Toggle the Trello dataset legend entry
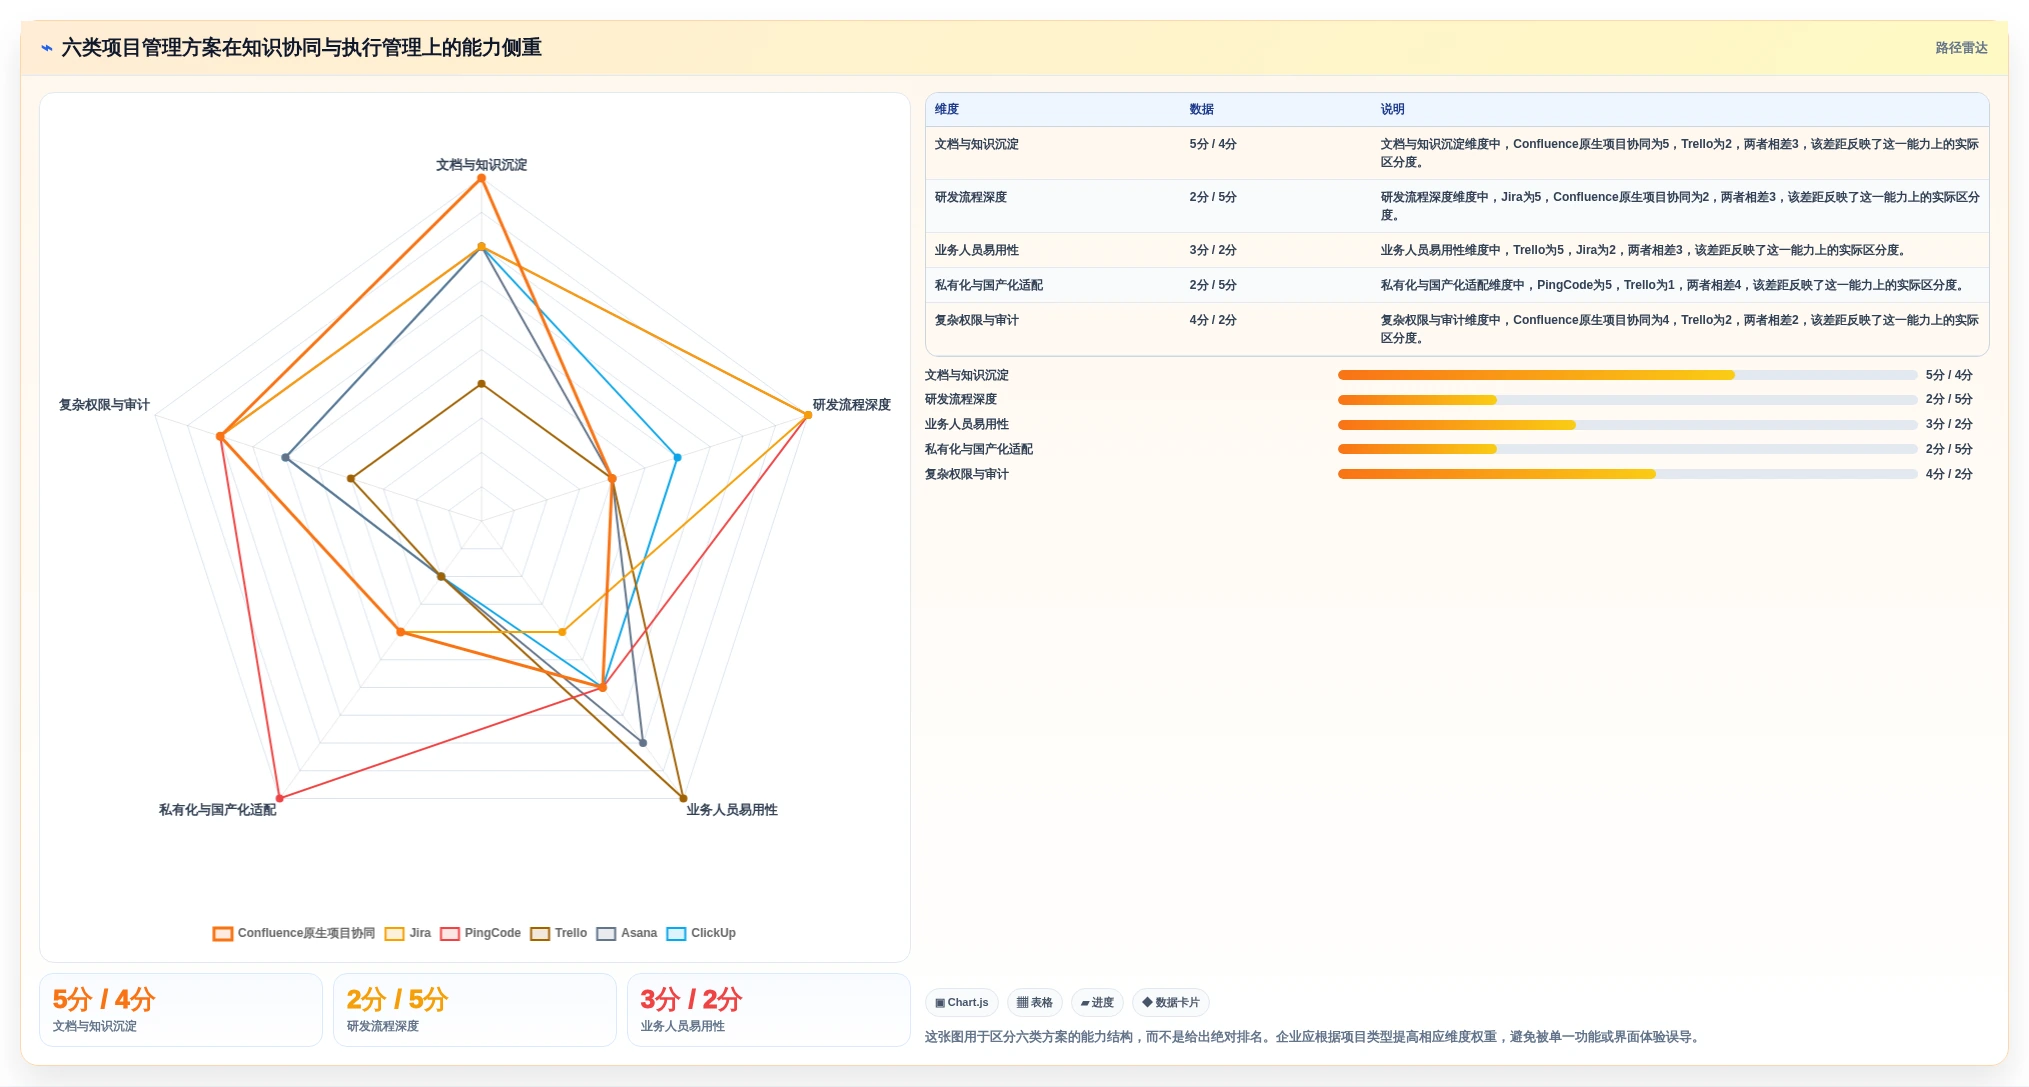This screenshot has height=1087, width=2029. (x=559, y=933)
